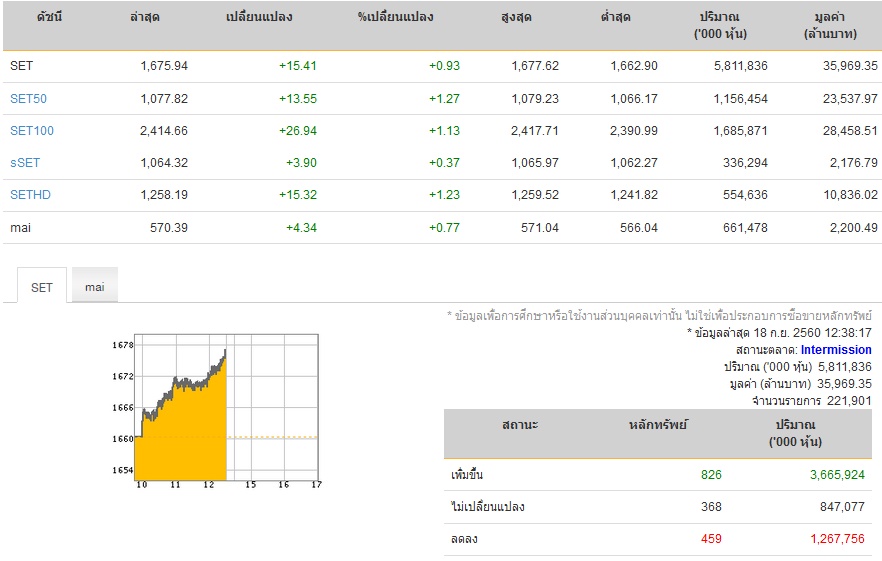This screenshot has width=882, height=561.
Task: Click transaction count 221,901
Action: [x=849, y=401]
